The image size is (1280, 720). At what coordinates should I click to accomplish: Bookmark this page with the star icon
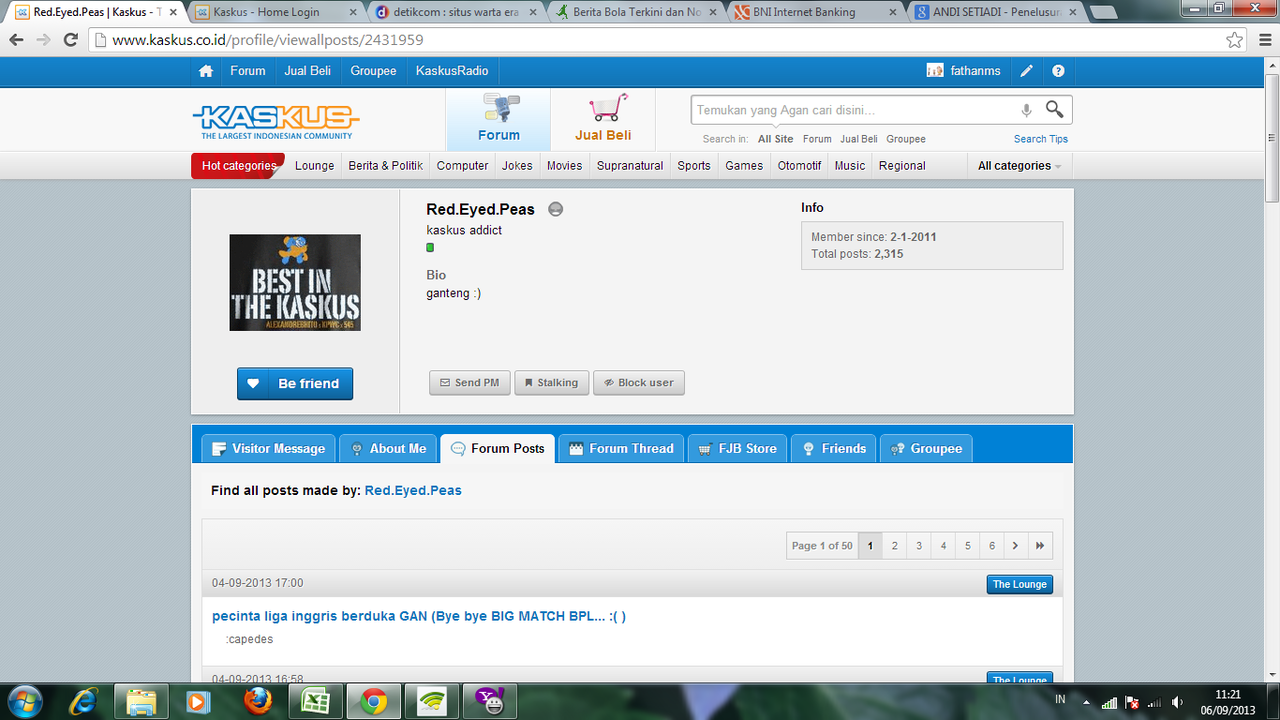[x=1235, y=40]
